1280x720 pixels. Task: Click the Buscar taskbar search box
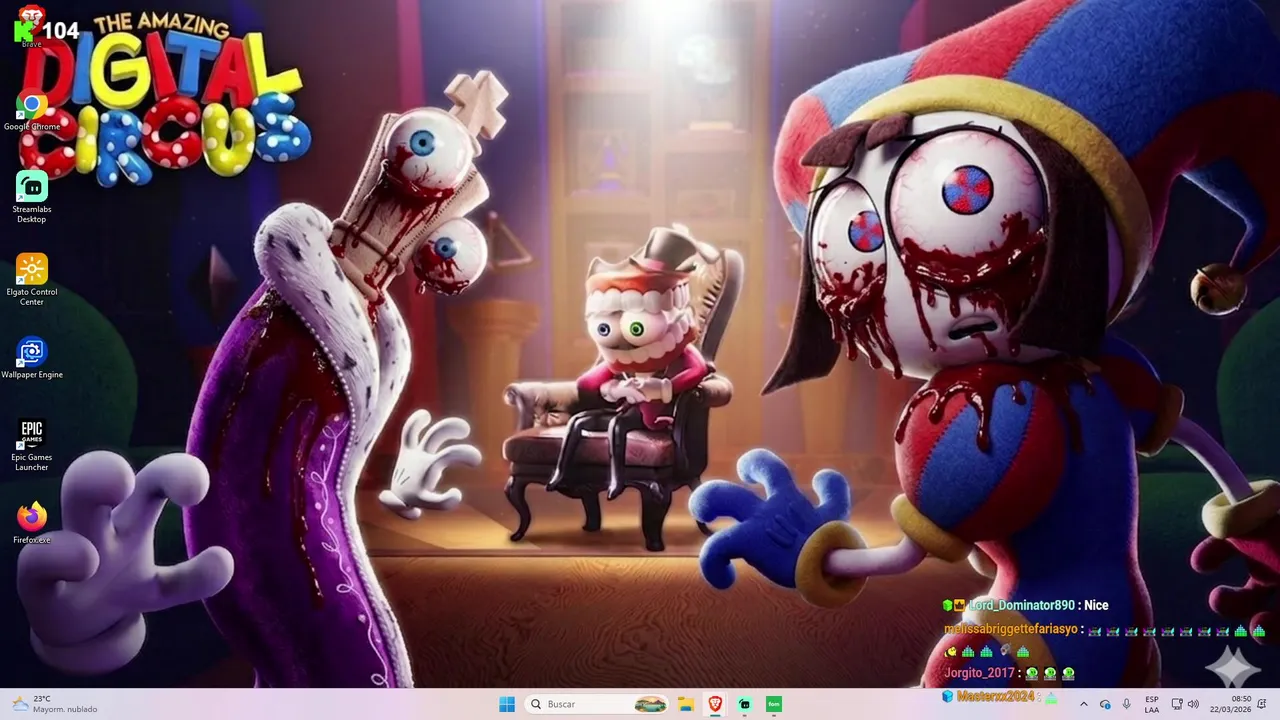pos(597,704)
